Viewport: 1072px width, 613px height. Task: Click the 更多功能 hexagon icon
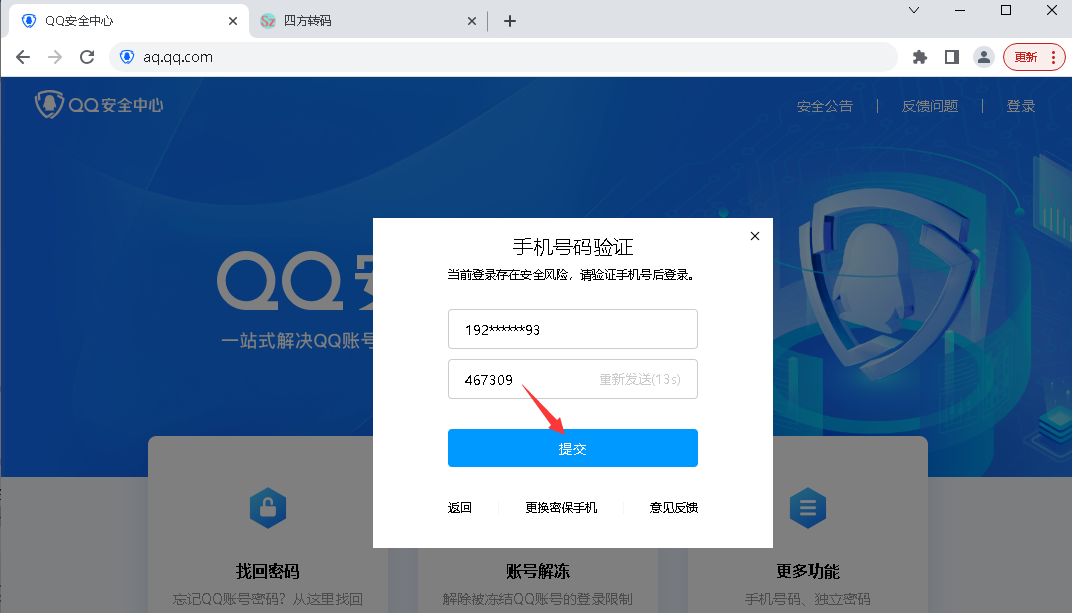[807, 509]
